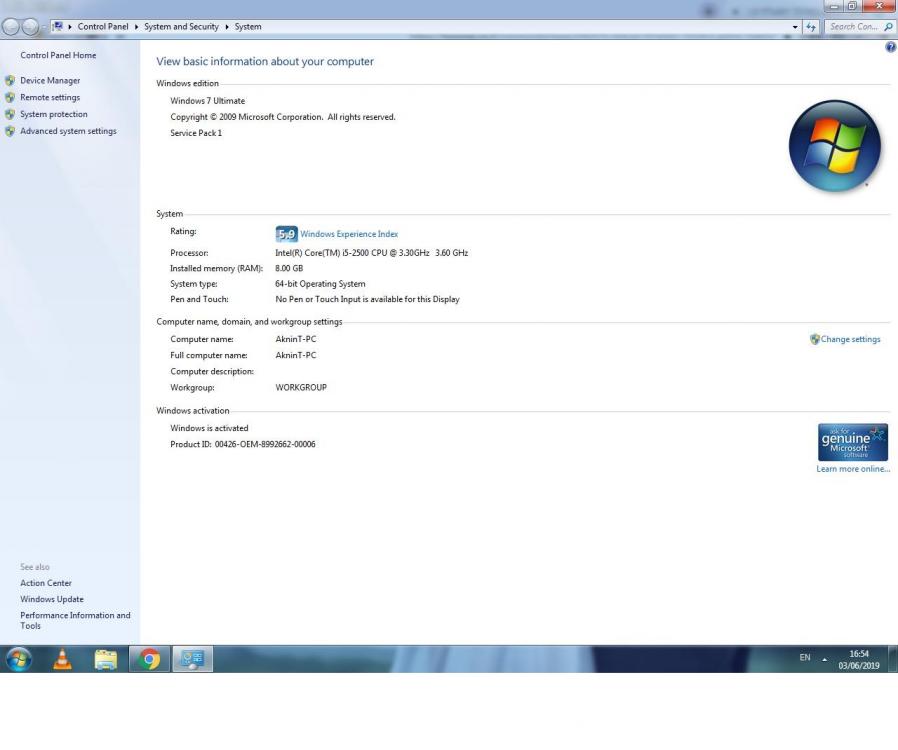898x750 pixels.
Task: Click the Product ID 00426-OEM-8992662-00006 text
Action: point(243,444)
